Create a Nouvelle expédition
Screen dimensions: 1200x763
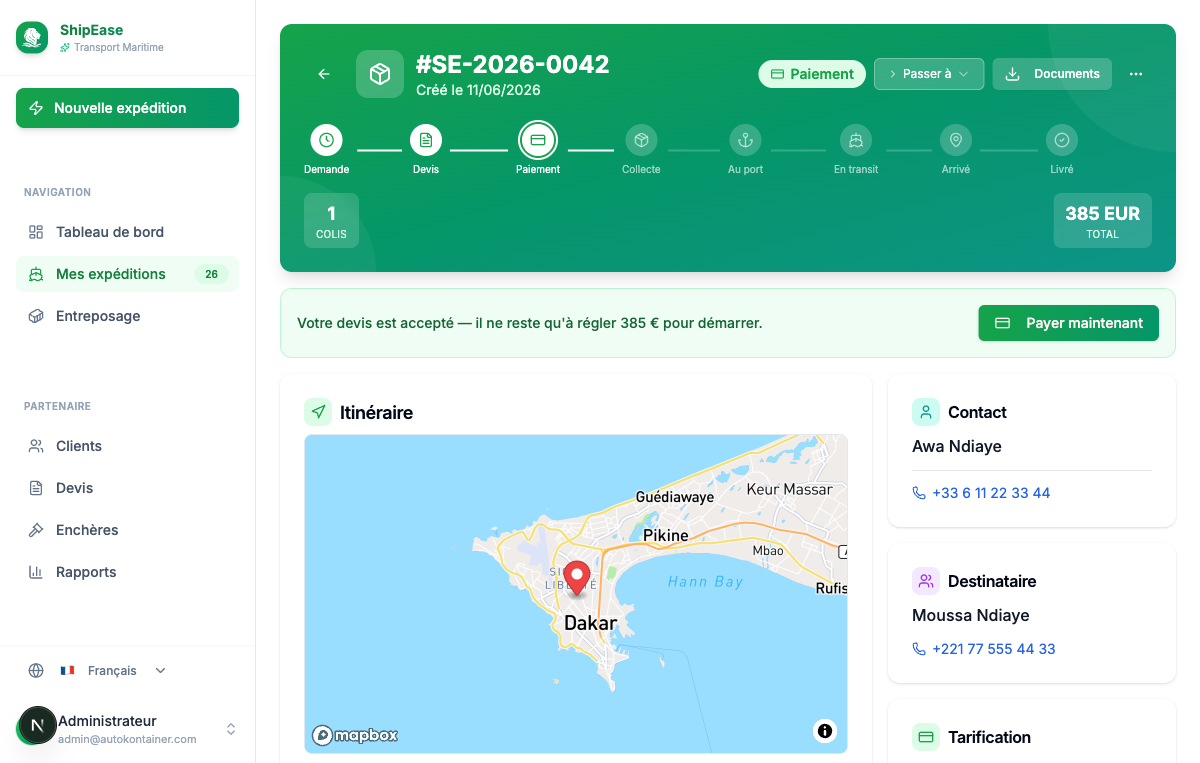click(127, 108)
